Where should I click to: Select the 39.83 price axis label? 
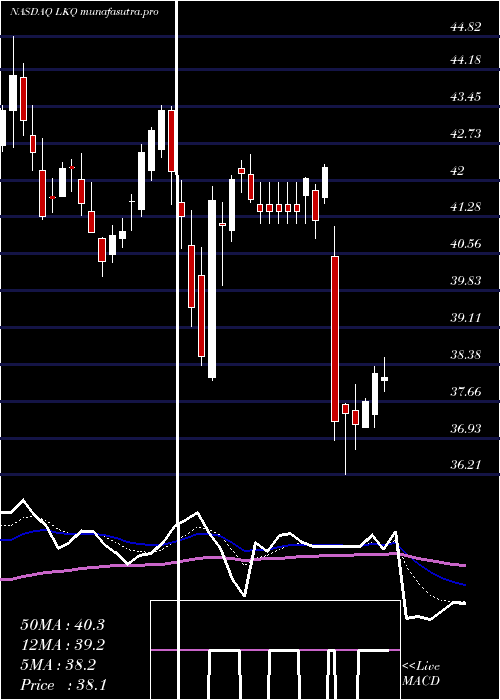click(466, 281)
